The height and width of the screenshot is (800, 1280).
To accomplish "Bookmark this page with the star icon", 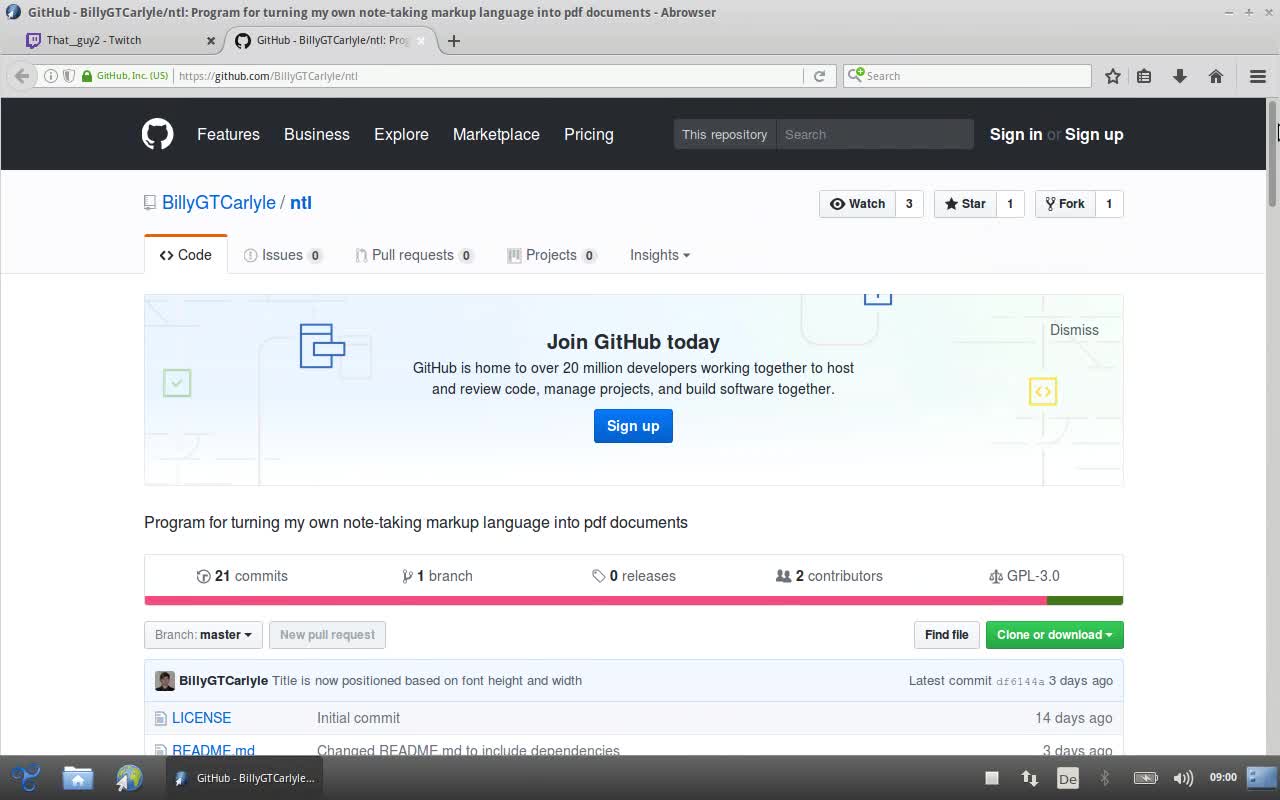I will point(1112,76).
